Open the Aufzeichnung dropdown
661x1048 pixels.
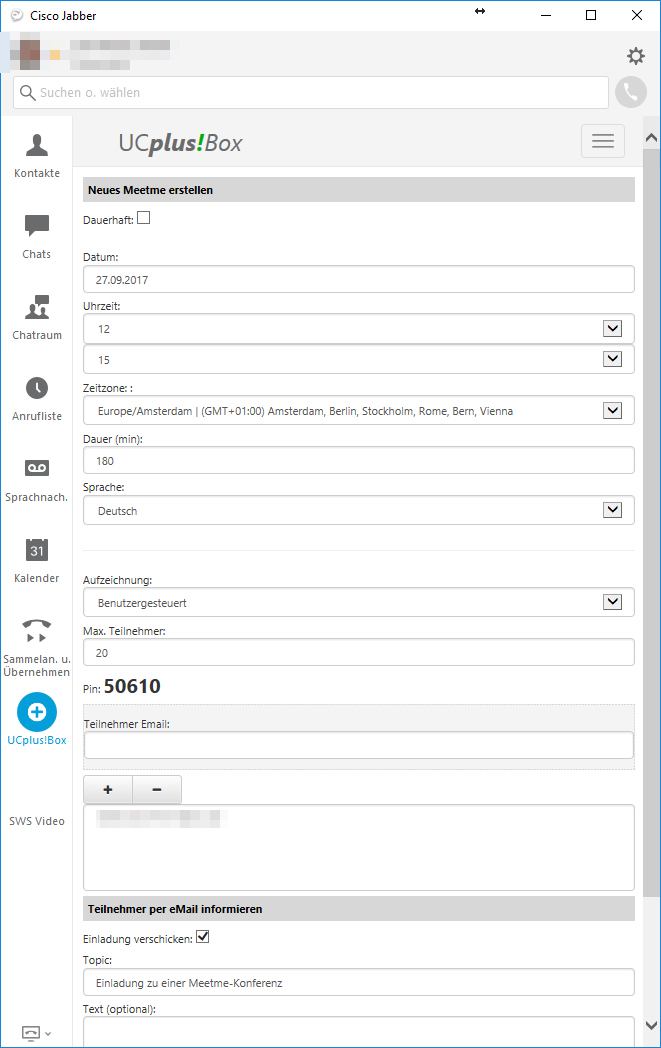click(359, 602)
